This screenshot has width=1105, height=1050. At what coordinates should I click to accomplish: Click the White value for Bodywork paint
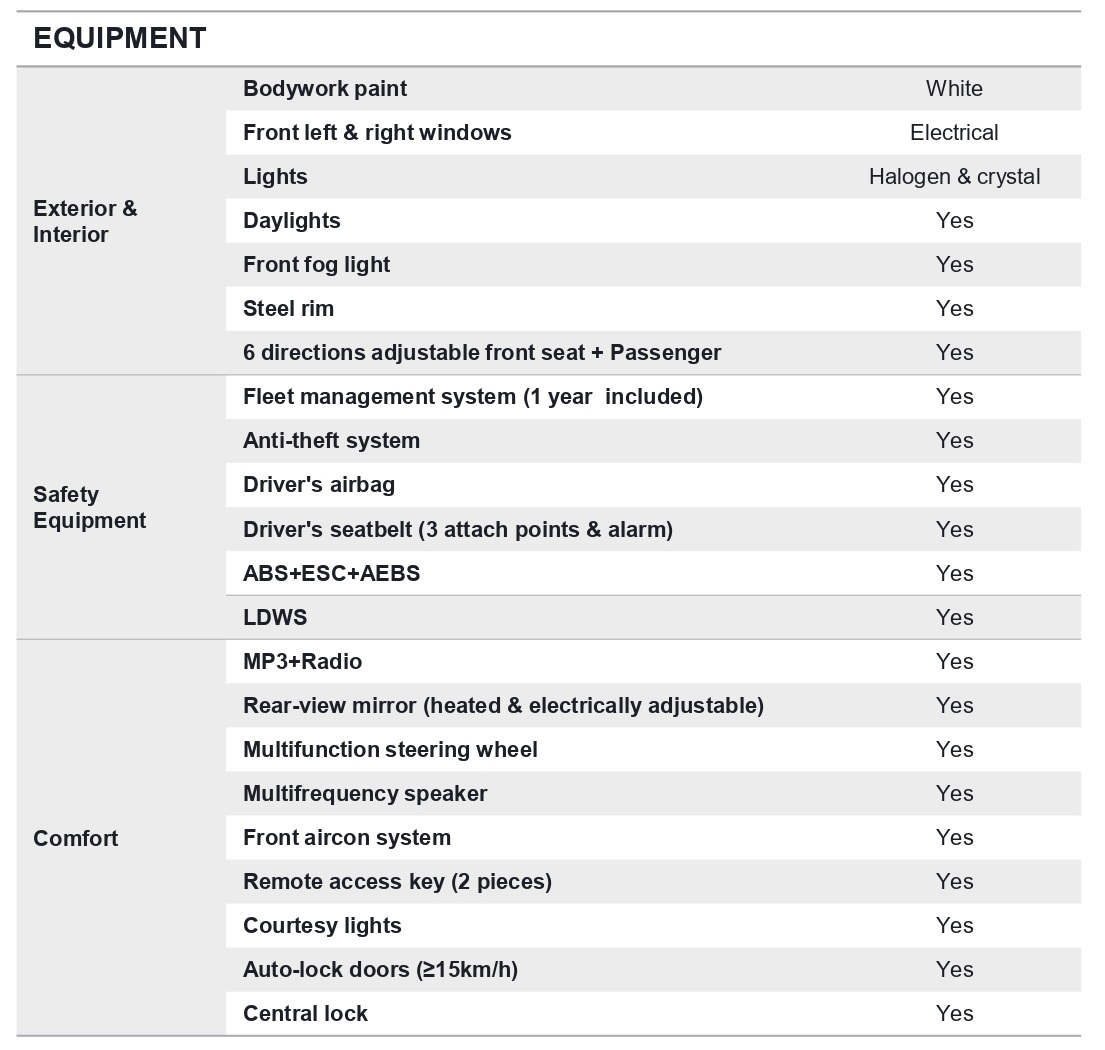pyautogui.click(x=954, y=89)
